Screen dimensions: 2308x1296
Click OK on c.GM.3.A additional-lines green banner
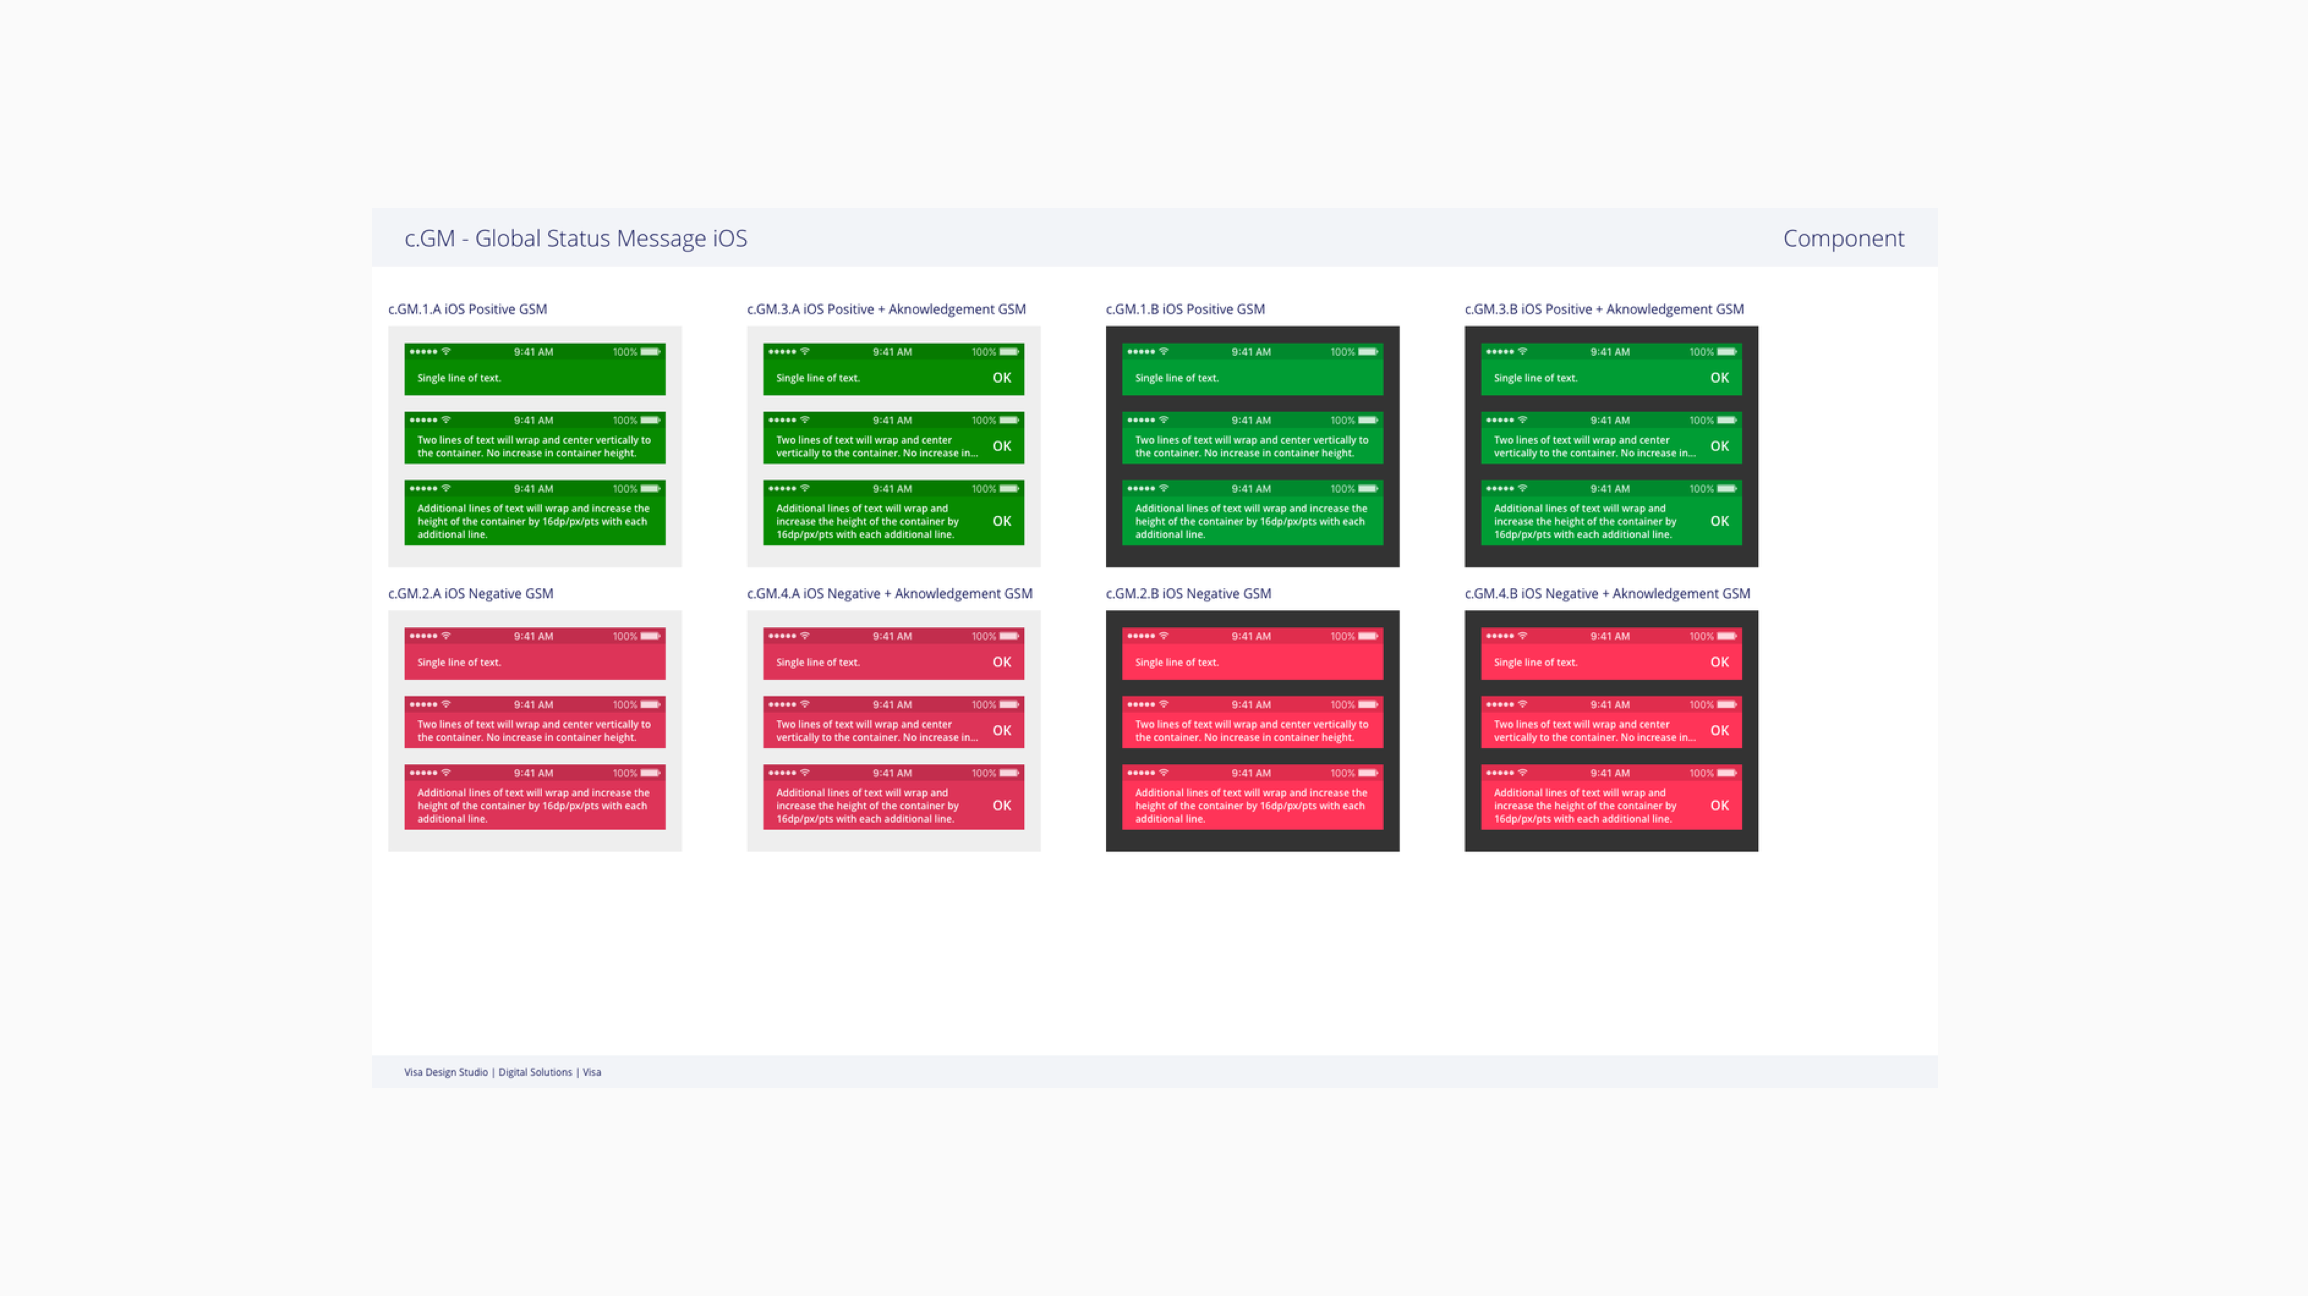1001,521
